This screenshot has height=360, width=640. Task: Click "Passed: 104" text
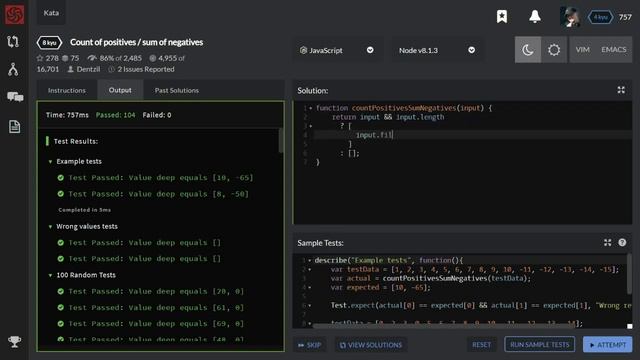click(116, 115)
